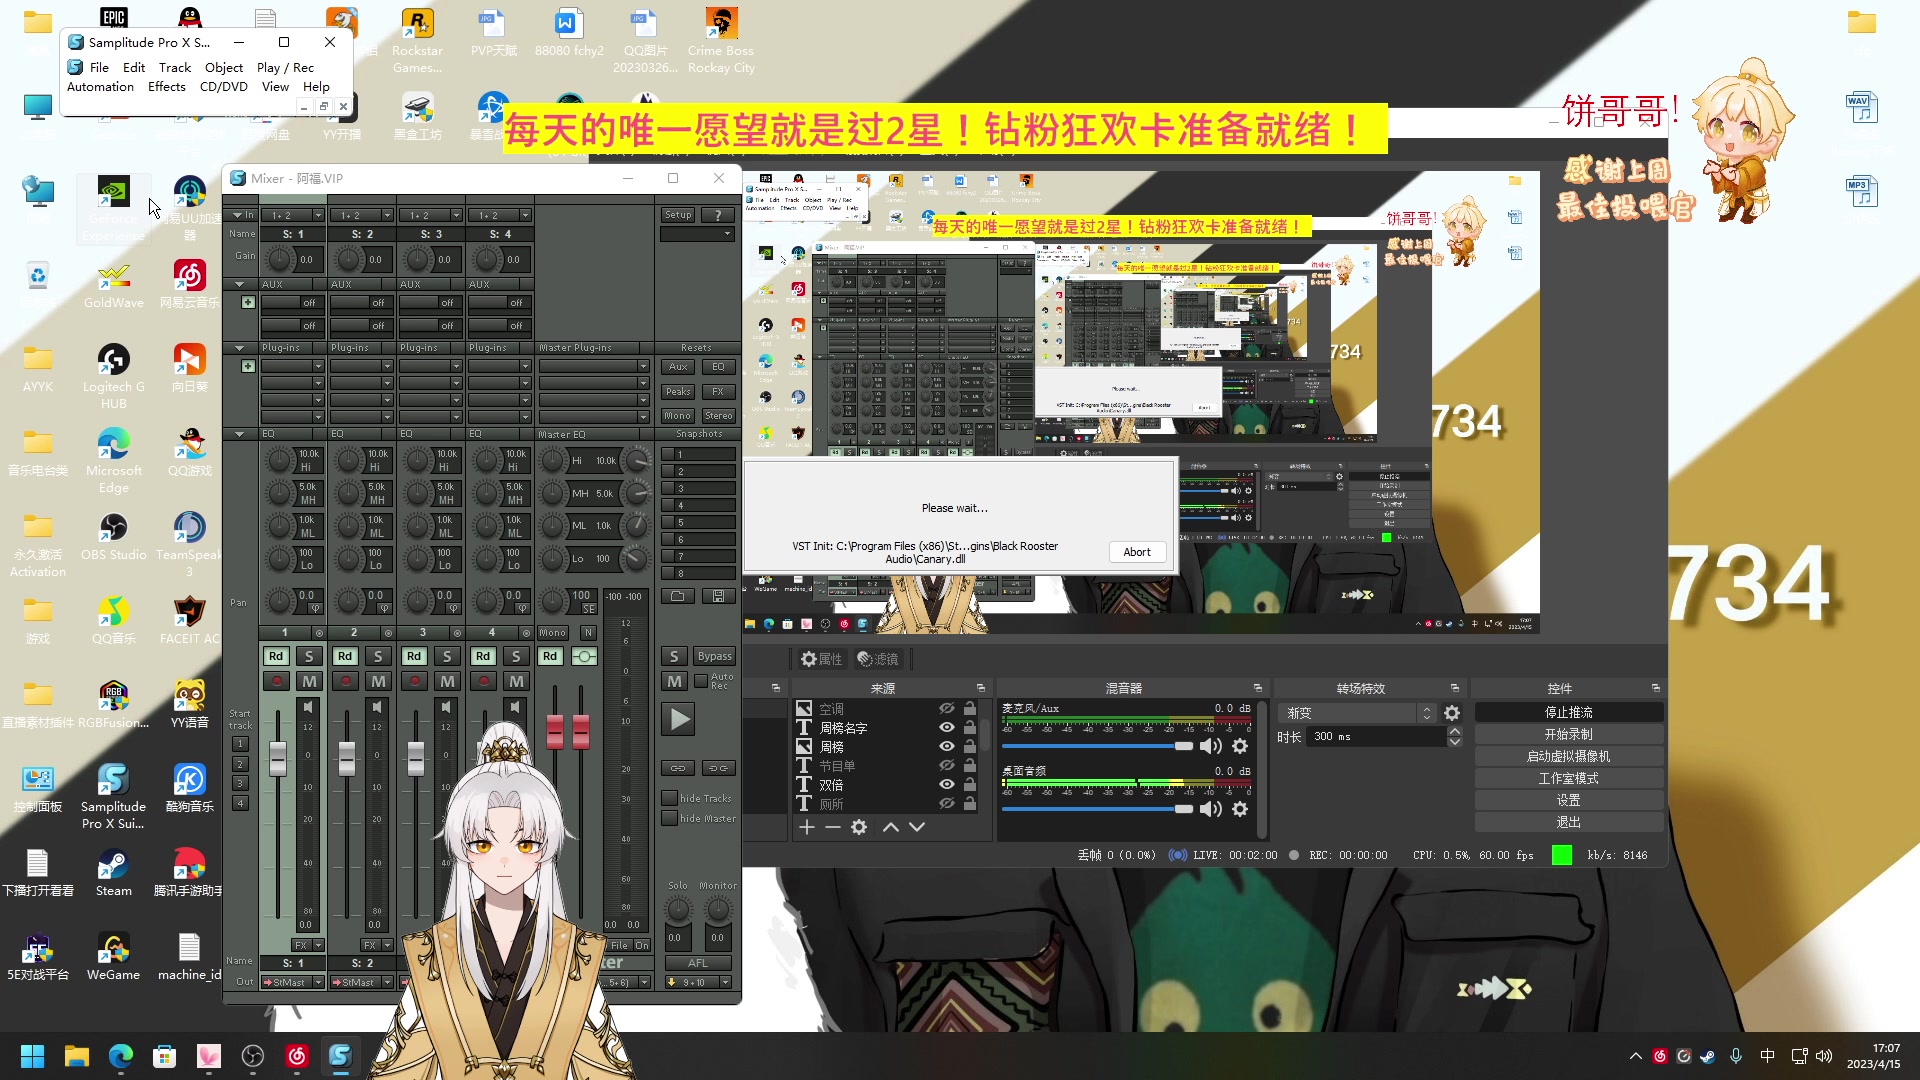The image size is (1920, 1080).
Task: Move source down with arrow icon
Action: tap(916, 827)
